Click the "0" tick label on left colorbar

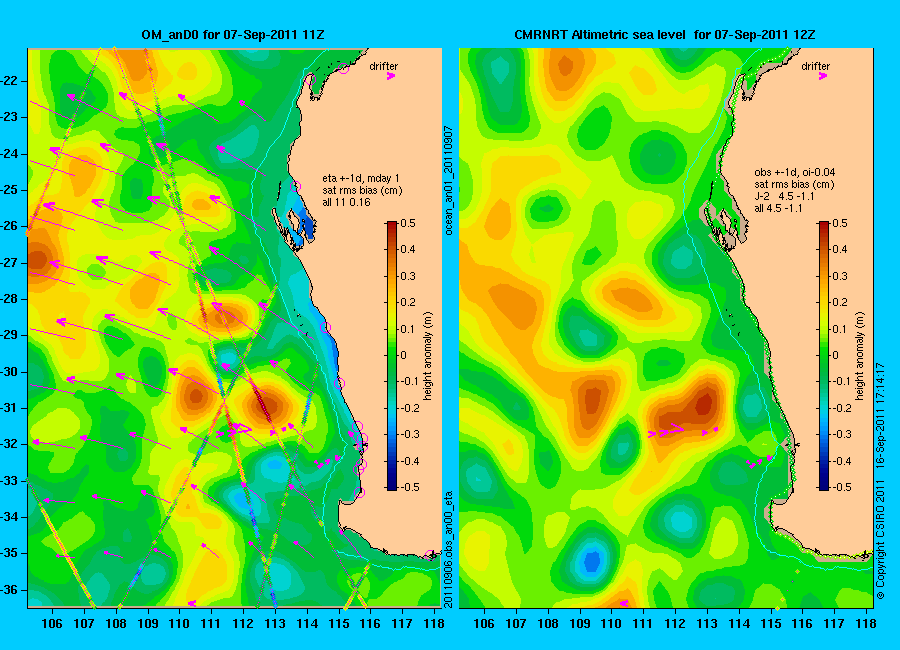point(404,355)
